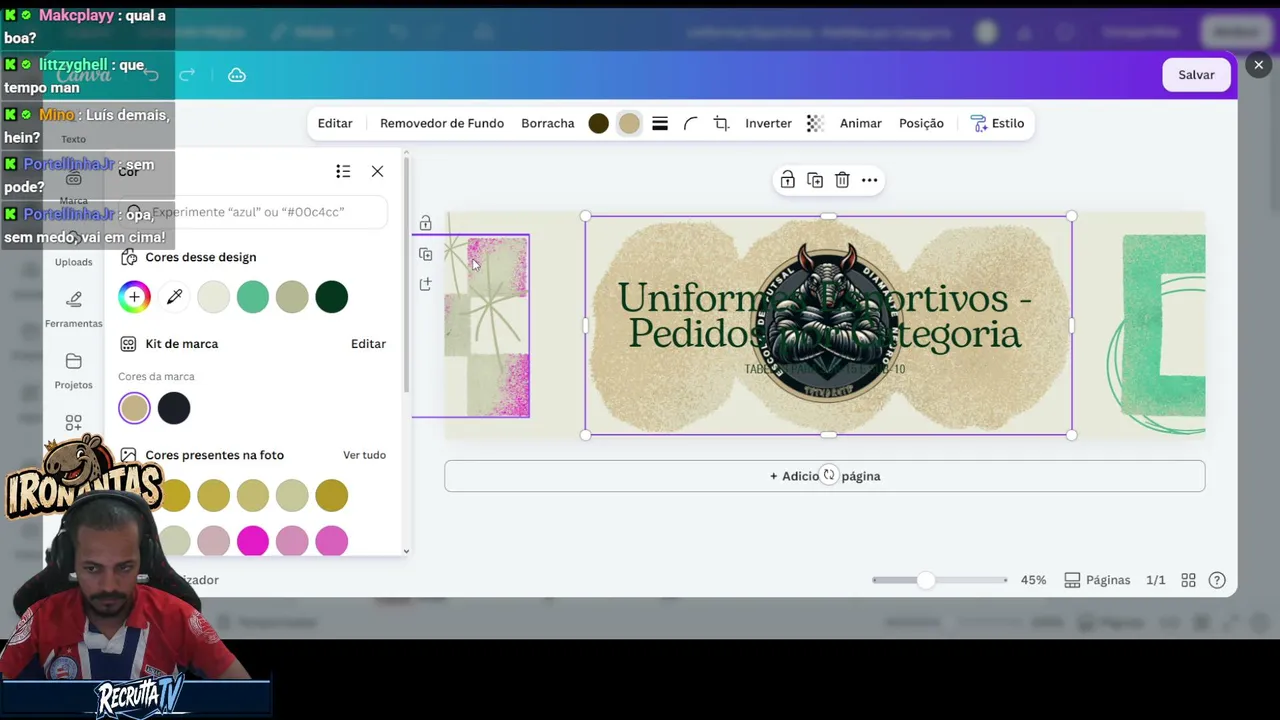1280x720 pixels.
Task: Click the Salvar button
Action: pos(1196,75)
